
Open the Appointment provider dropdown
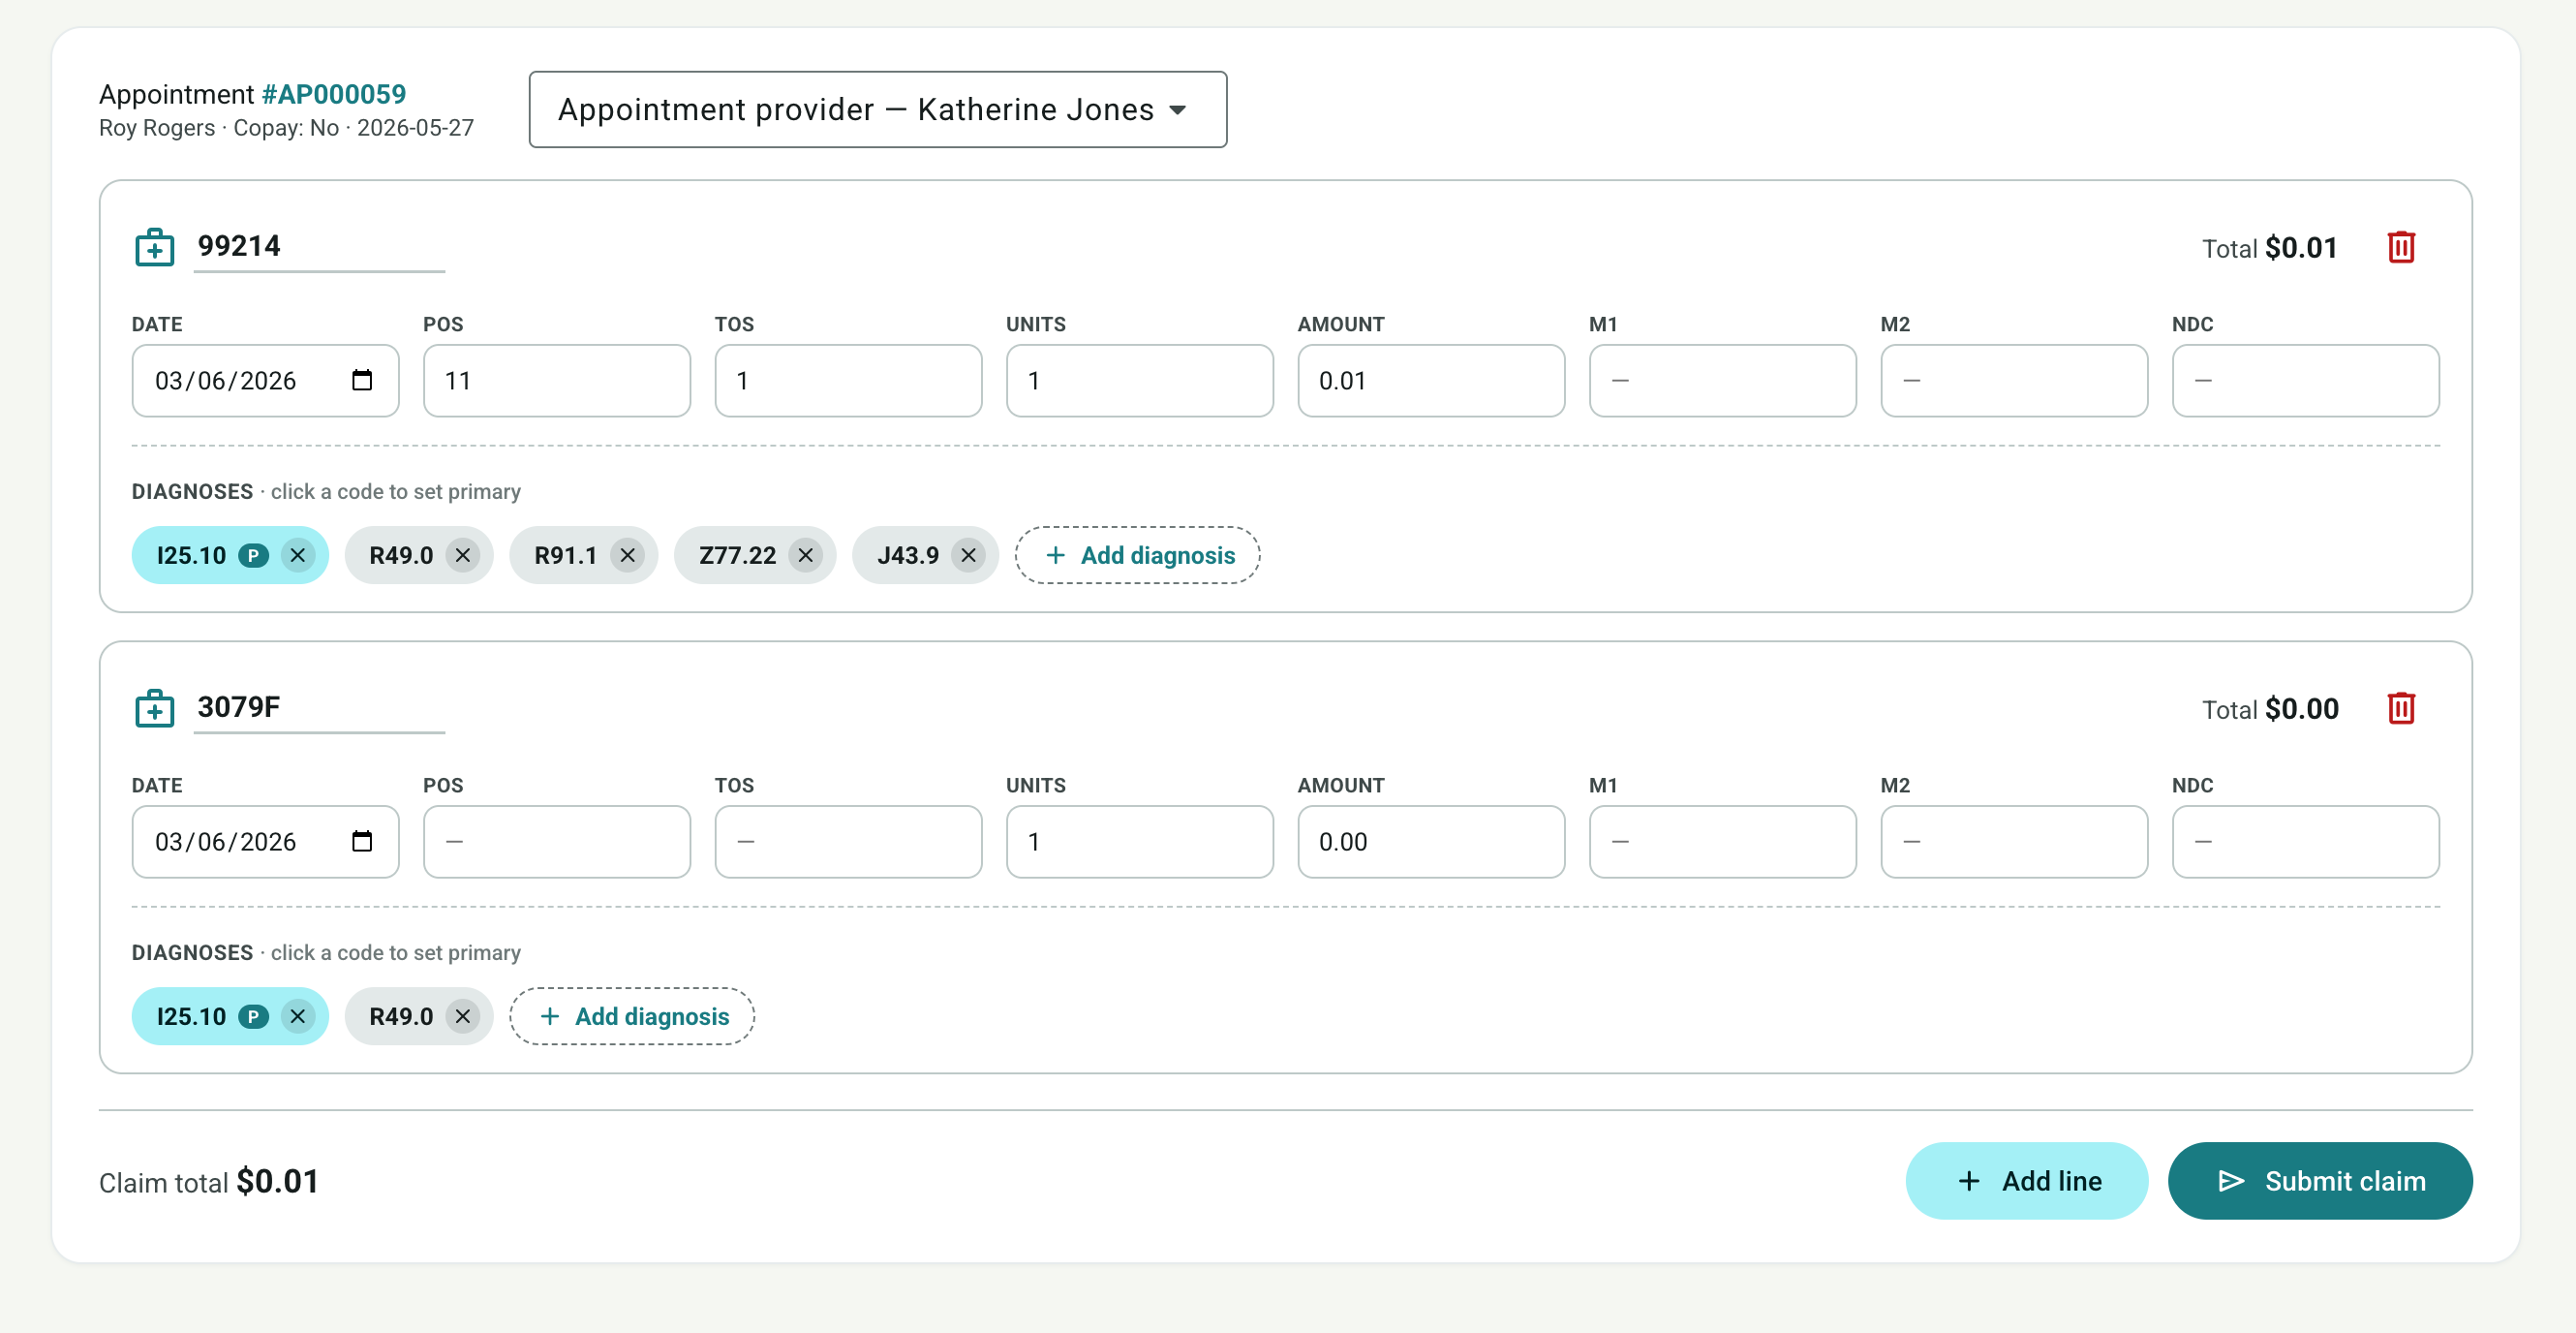pos(877,109)
